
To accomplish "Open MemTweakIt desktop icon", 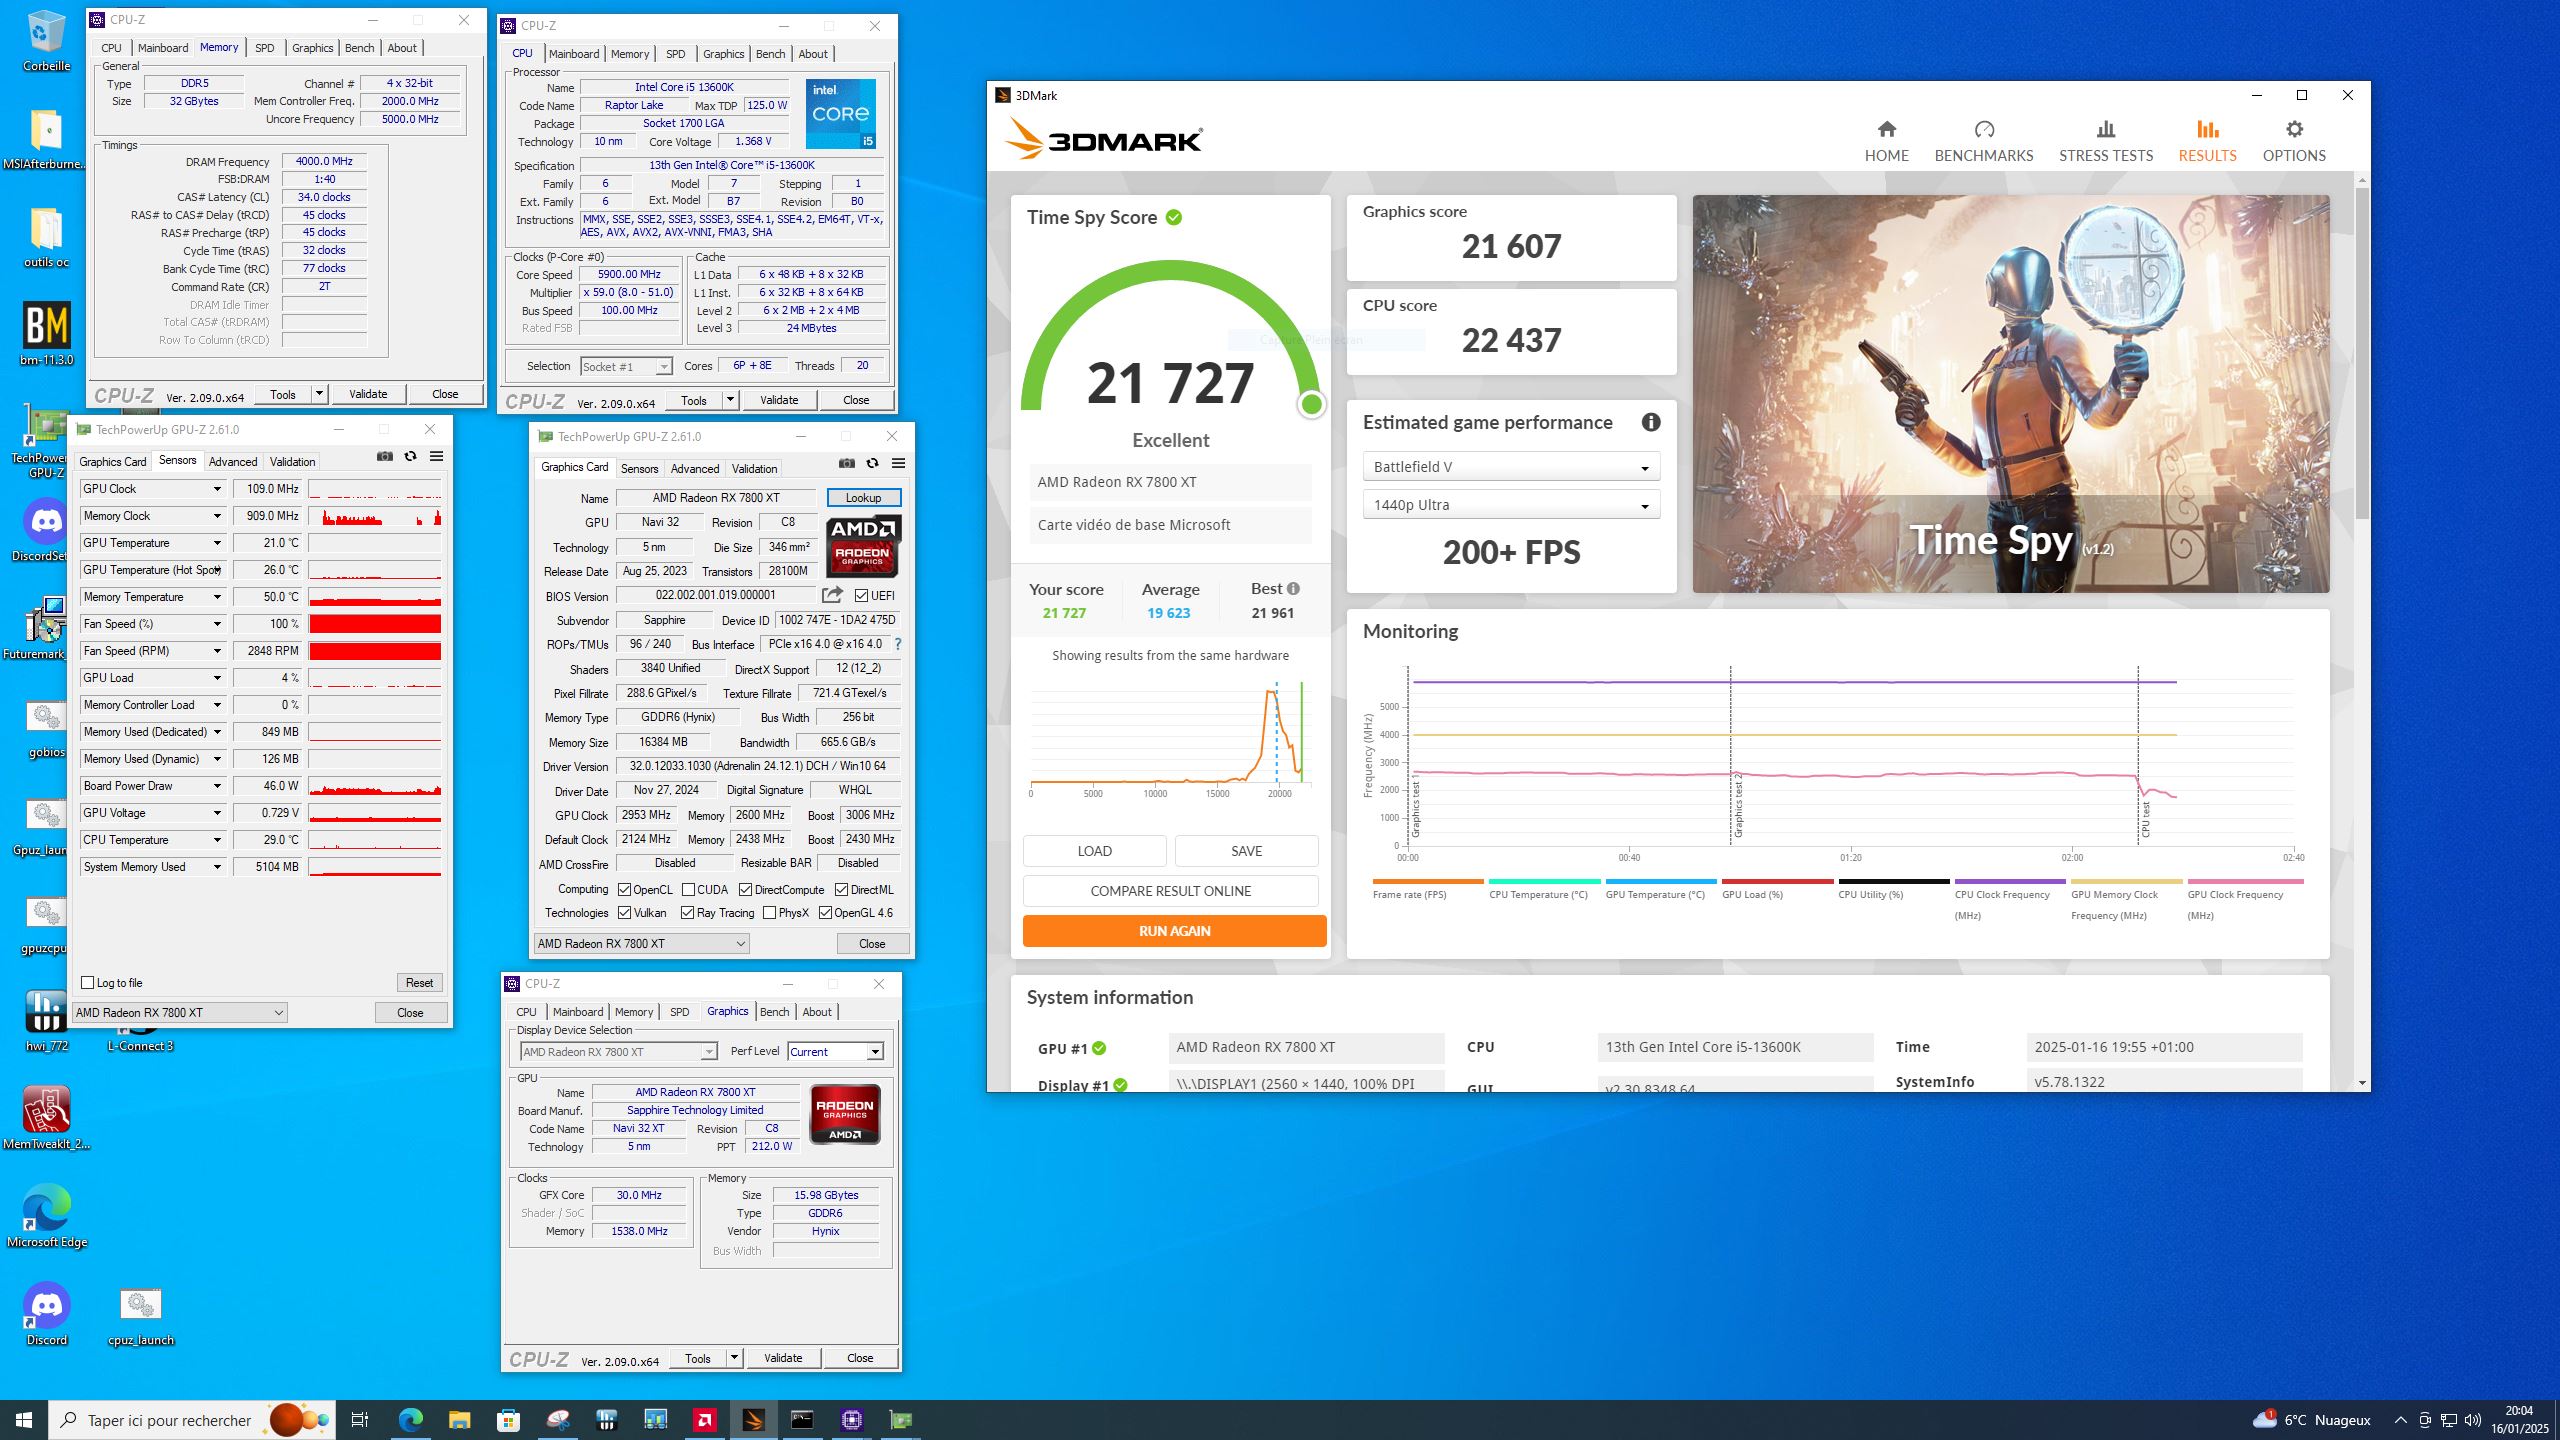I will tap(46, 1118).
